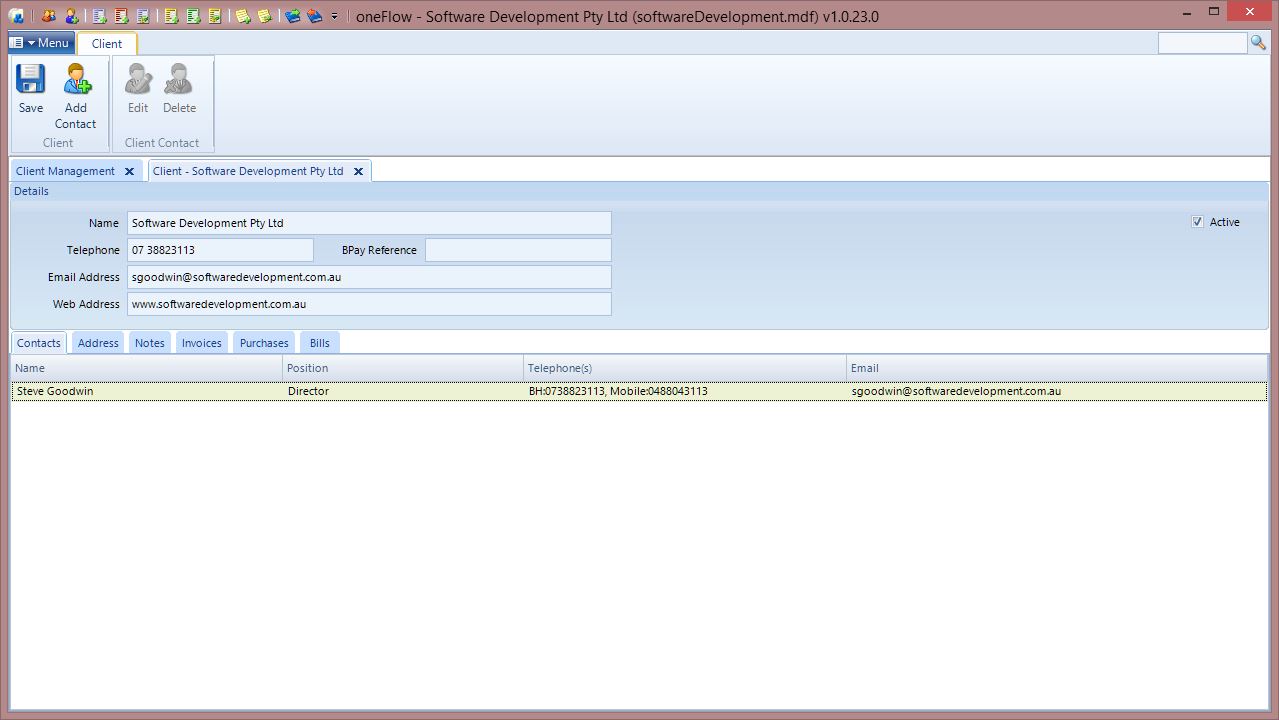Open the Invoices tab
1279x720 pixels.
coord(201,343)
